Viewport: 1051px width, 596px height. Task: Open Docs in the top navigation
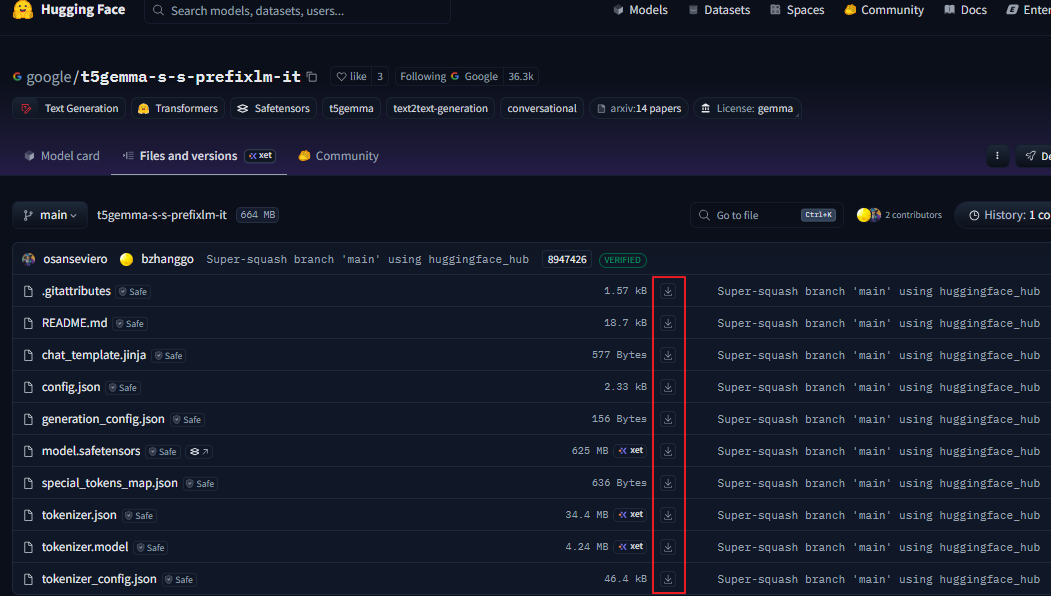(966, 10)
